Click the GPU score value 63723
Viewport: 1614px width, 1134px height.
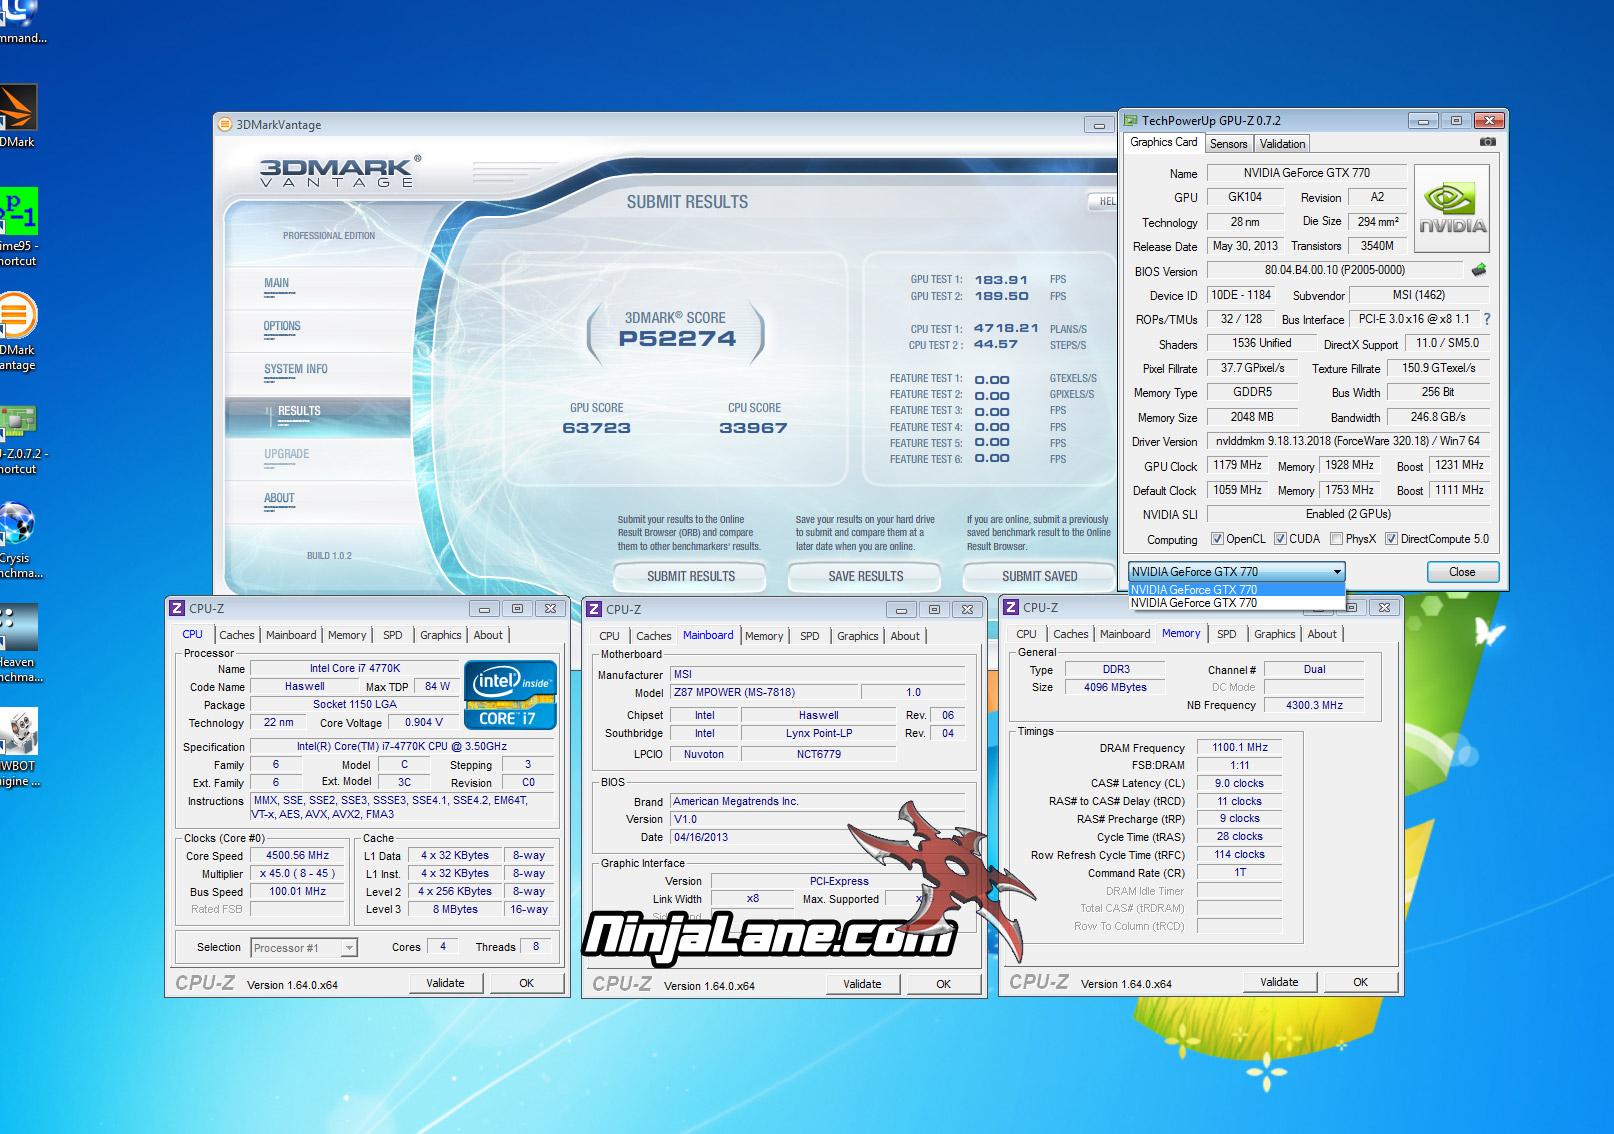(596, 428)
